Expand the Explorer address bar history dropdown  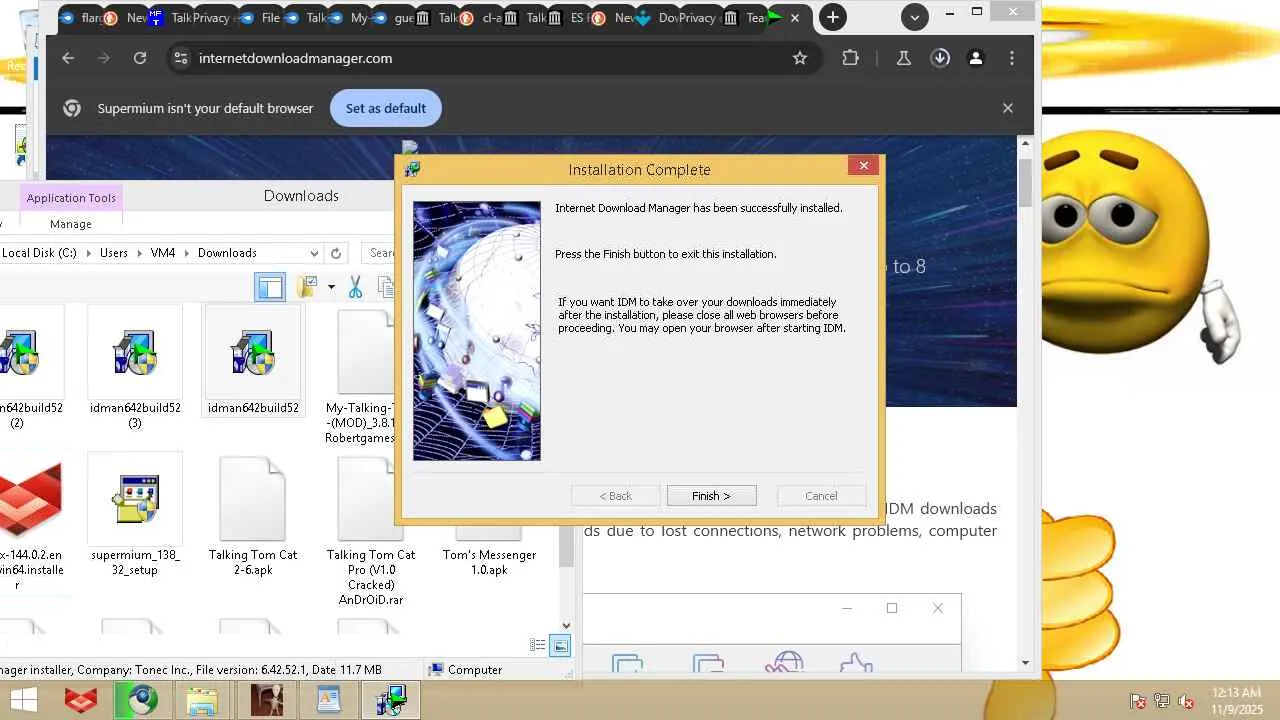point(314,254)
